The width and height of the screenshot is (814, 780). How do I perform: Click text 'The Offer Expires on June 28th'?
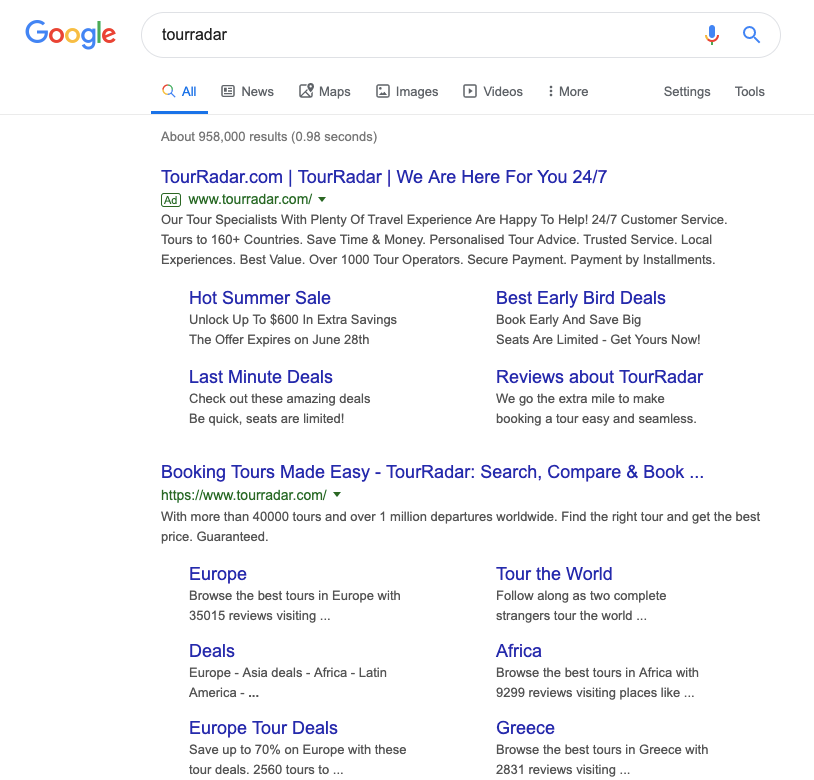tap(279, 339)
